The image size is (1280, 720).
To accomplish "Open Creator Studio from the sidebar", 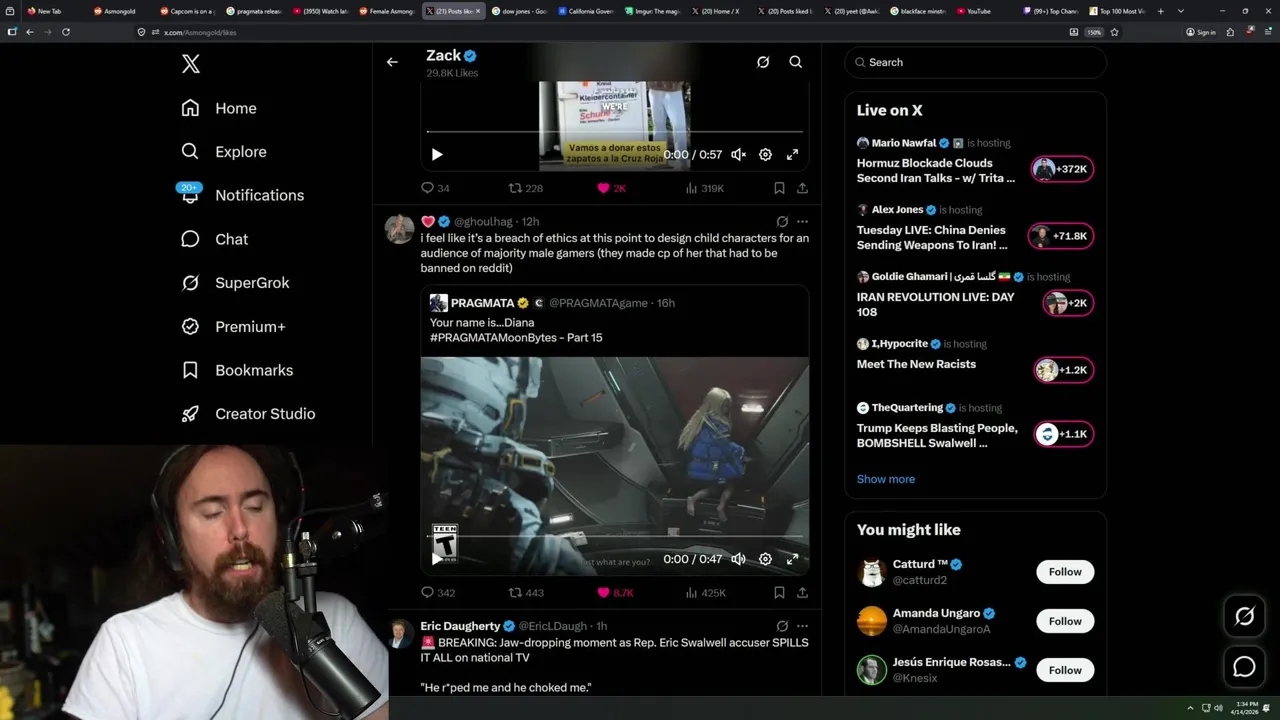I will 248,414.
